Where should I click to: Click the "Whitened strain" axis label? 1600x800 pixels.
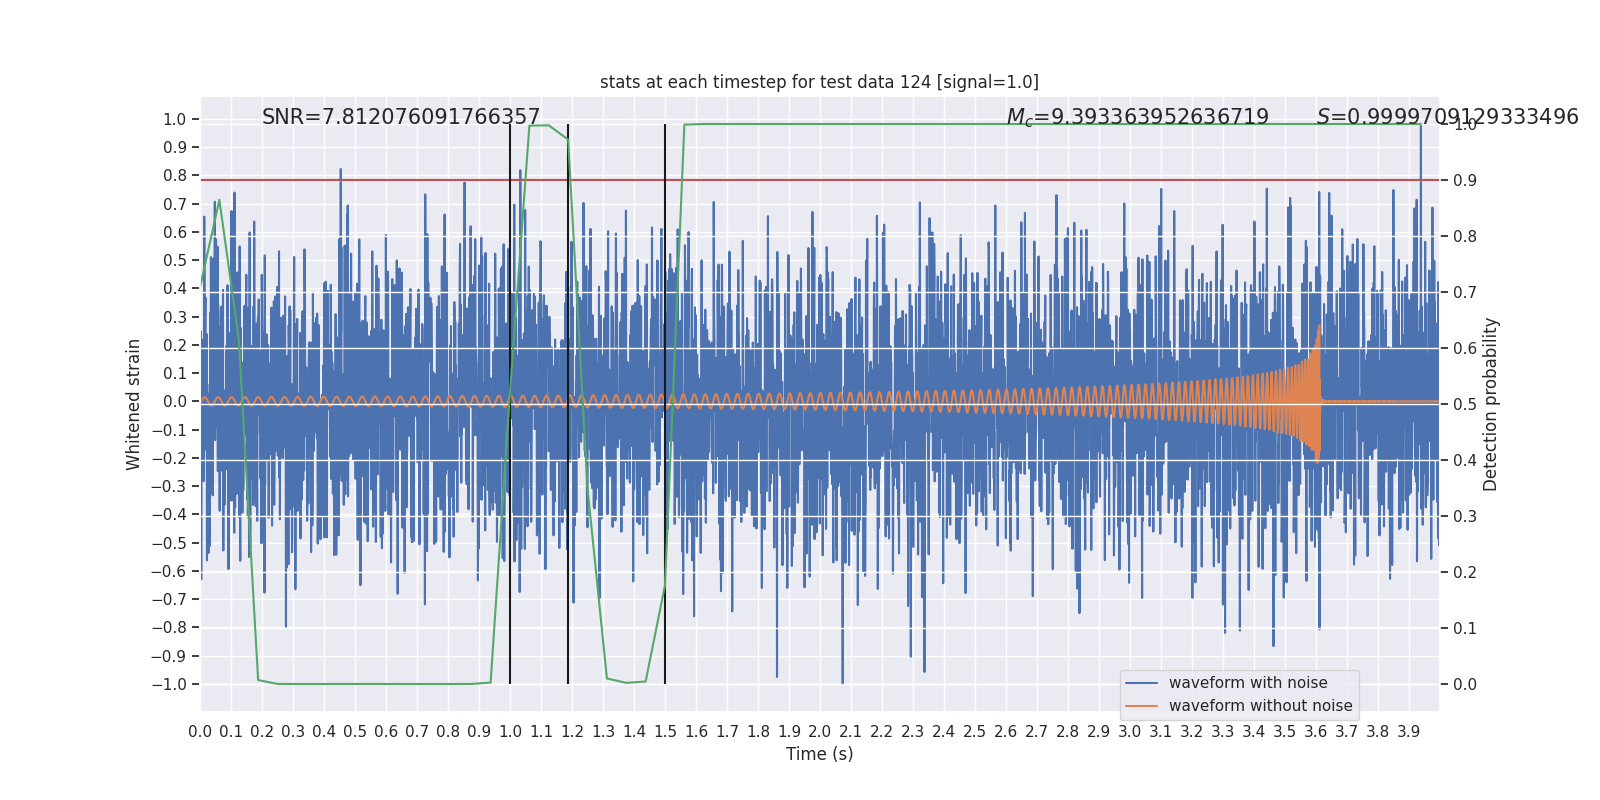(x=134, y=404)
